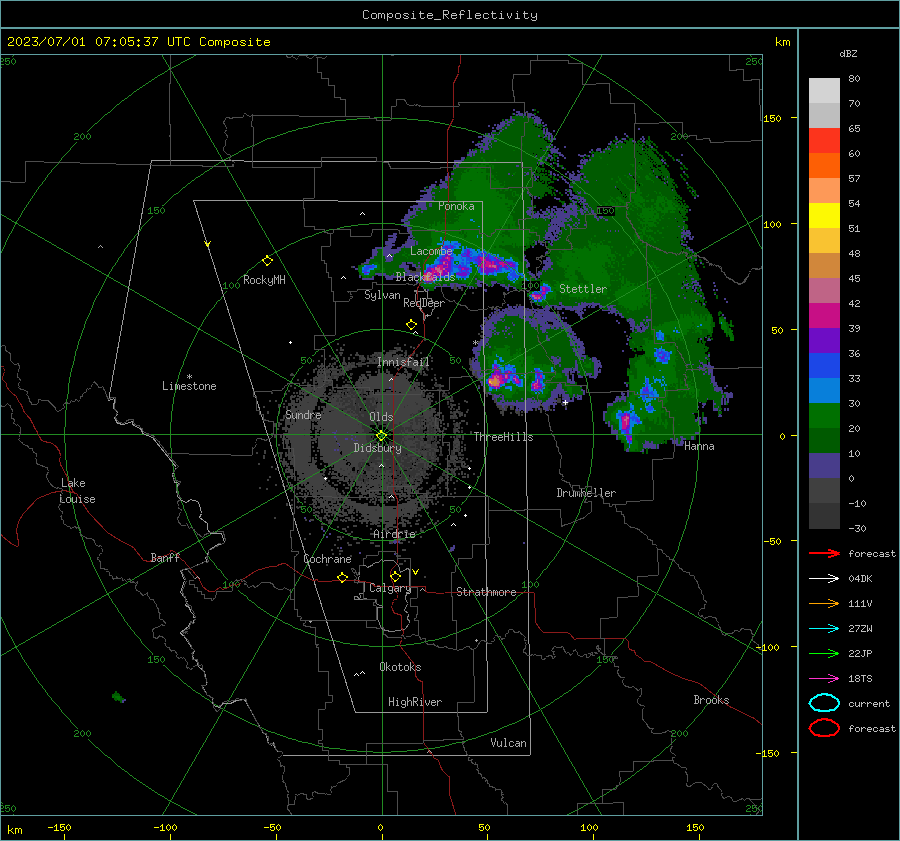Click the storm cell echo west of Hanna
The image size is (900, 841).
click(626, 422)
